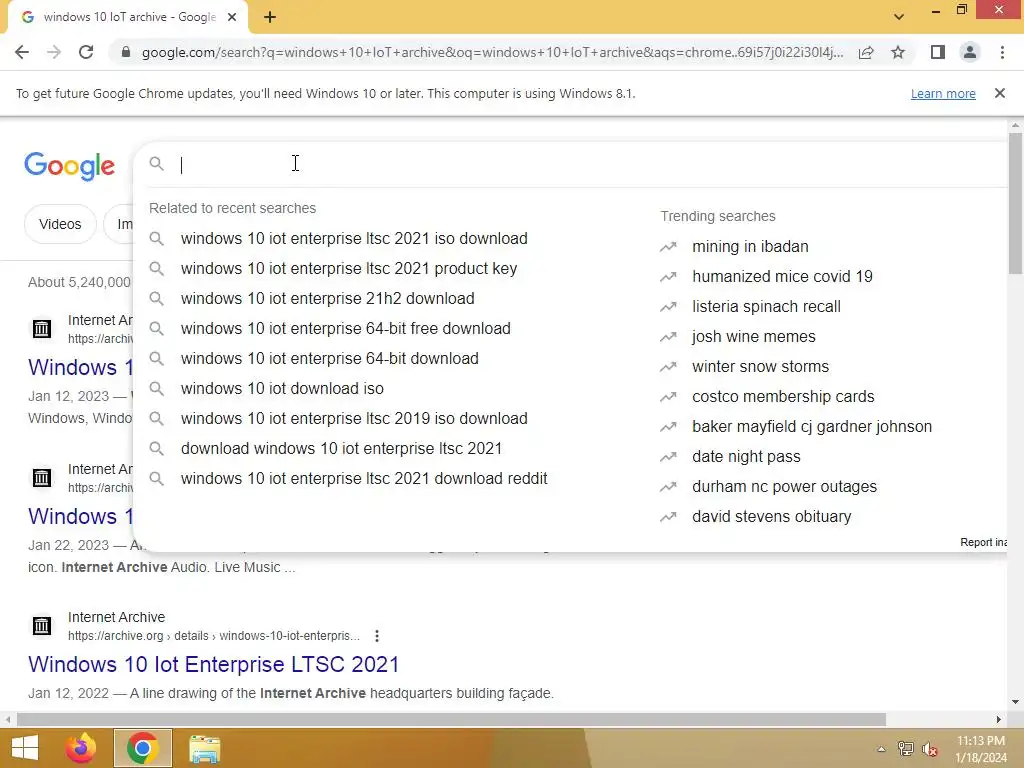Select trending baker mayfield cj gardner johnson
The height and width of the screenshot is (768, 1024).
coord(812,426)
